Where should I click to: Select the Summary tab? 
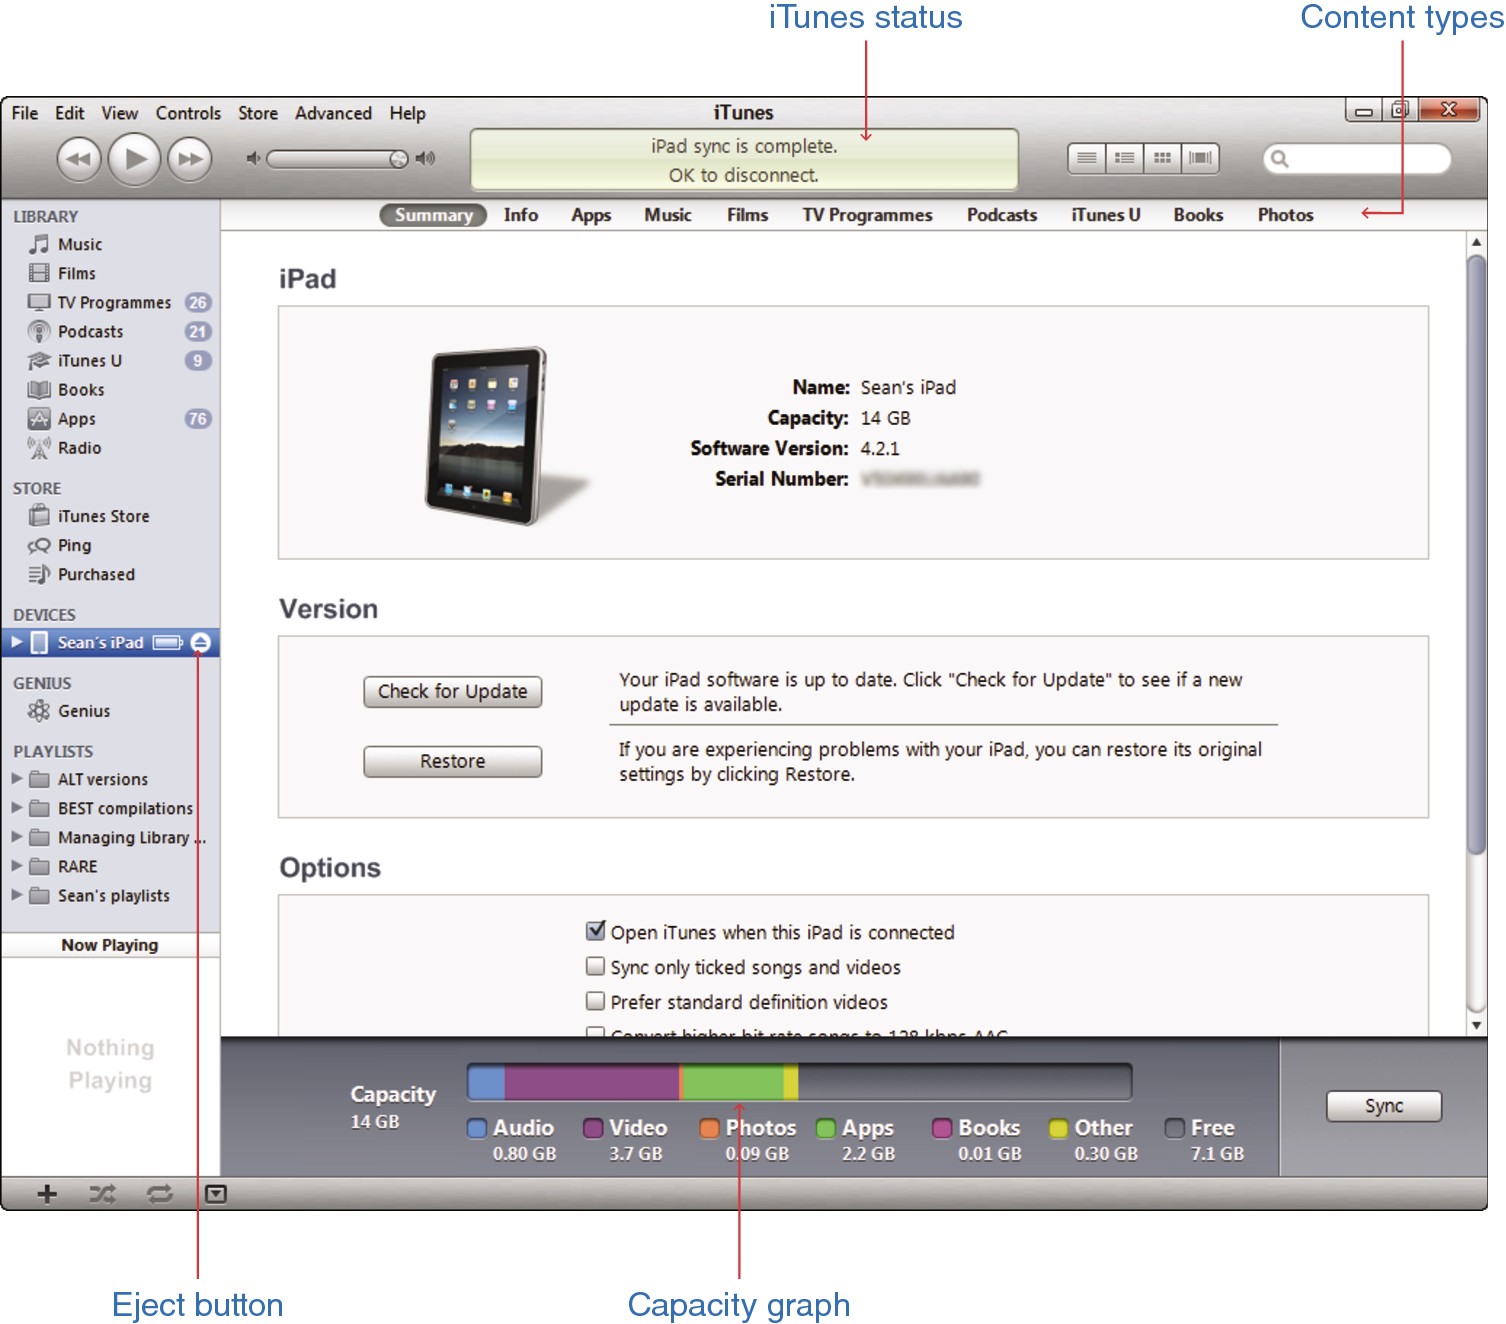point(433,215)
